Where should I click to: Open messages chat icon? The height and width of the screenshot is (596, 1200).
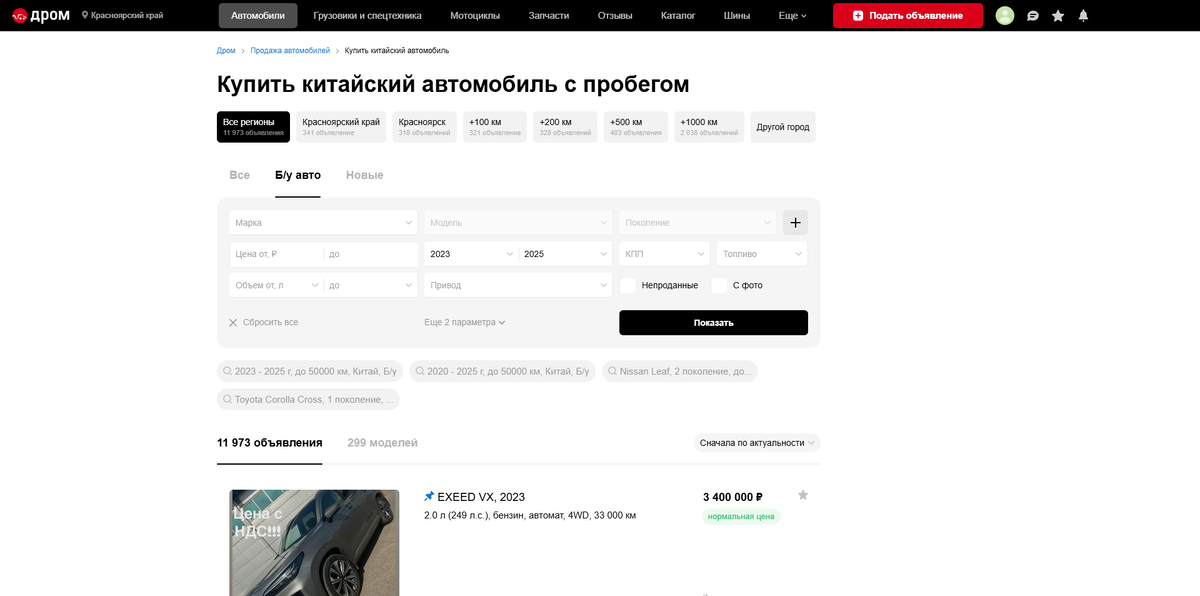1033,16
